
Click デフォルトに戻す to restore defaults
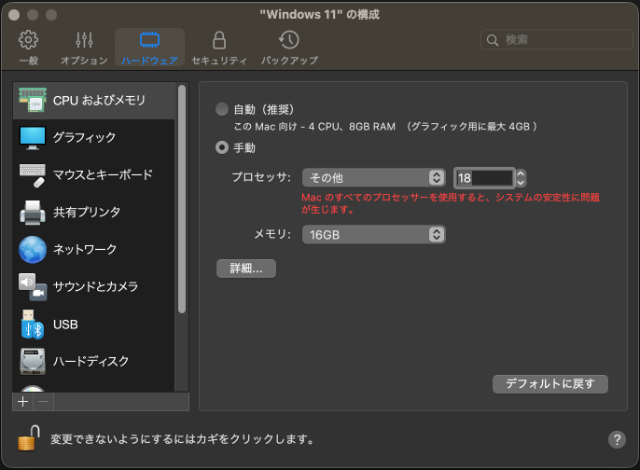pyautogui.click(x=550, y=384)
